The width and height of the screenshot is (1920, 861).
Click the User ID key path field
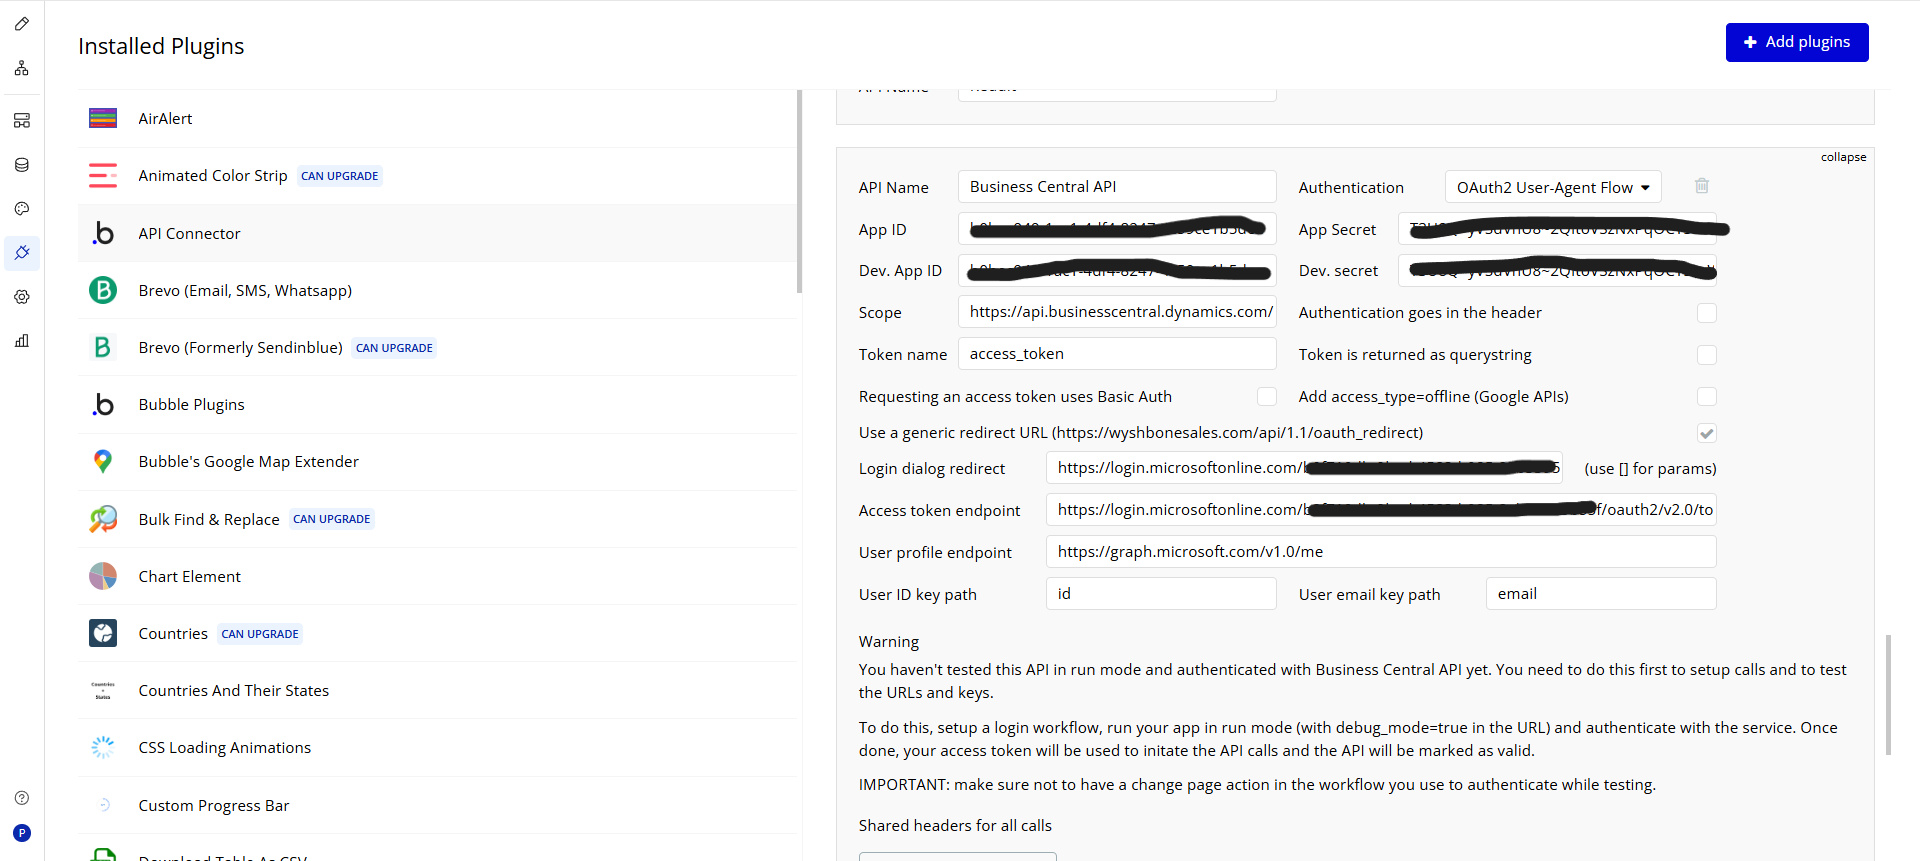[x=1161, y=594]
